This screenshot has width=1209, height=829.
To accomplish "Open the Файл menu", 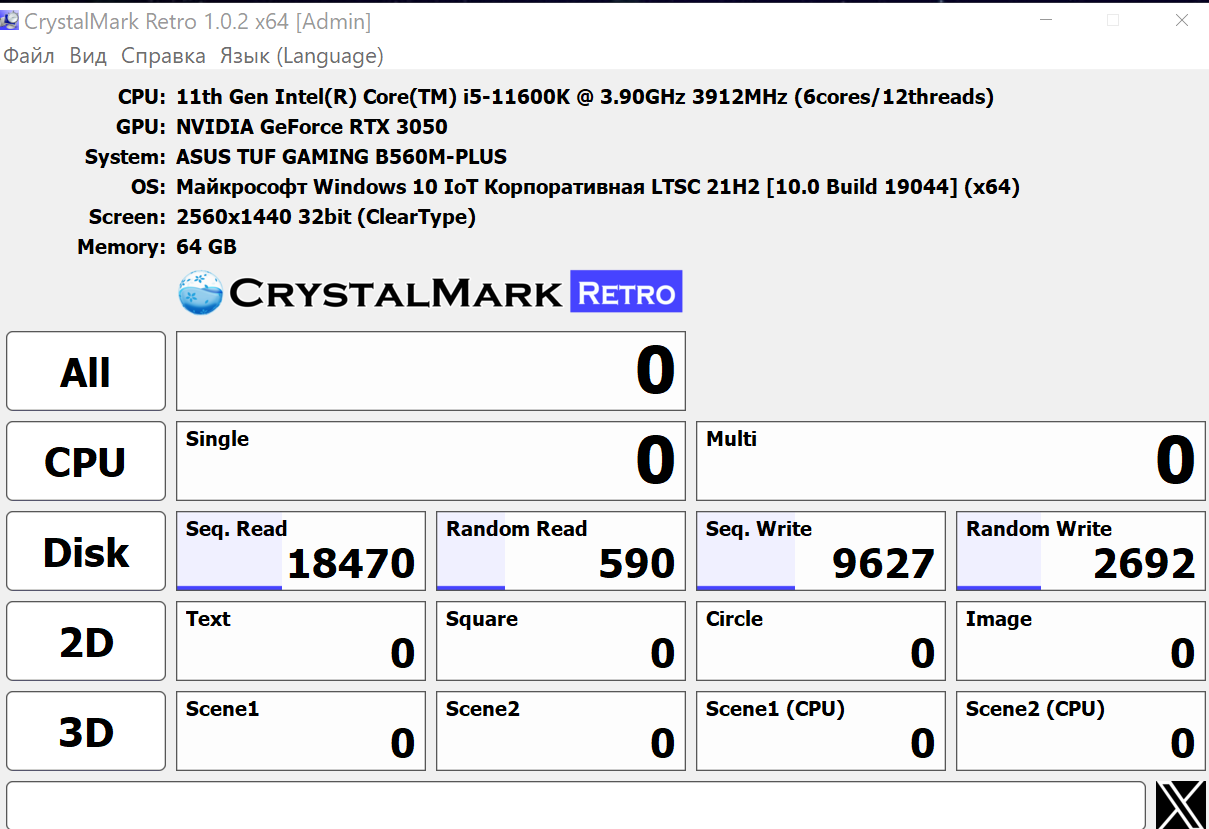I will (29, 56).
